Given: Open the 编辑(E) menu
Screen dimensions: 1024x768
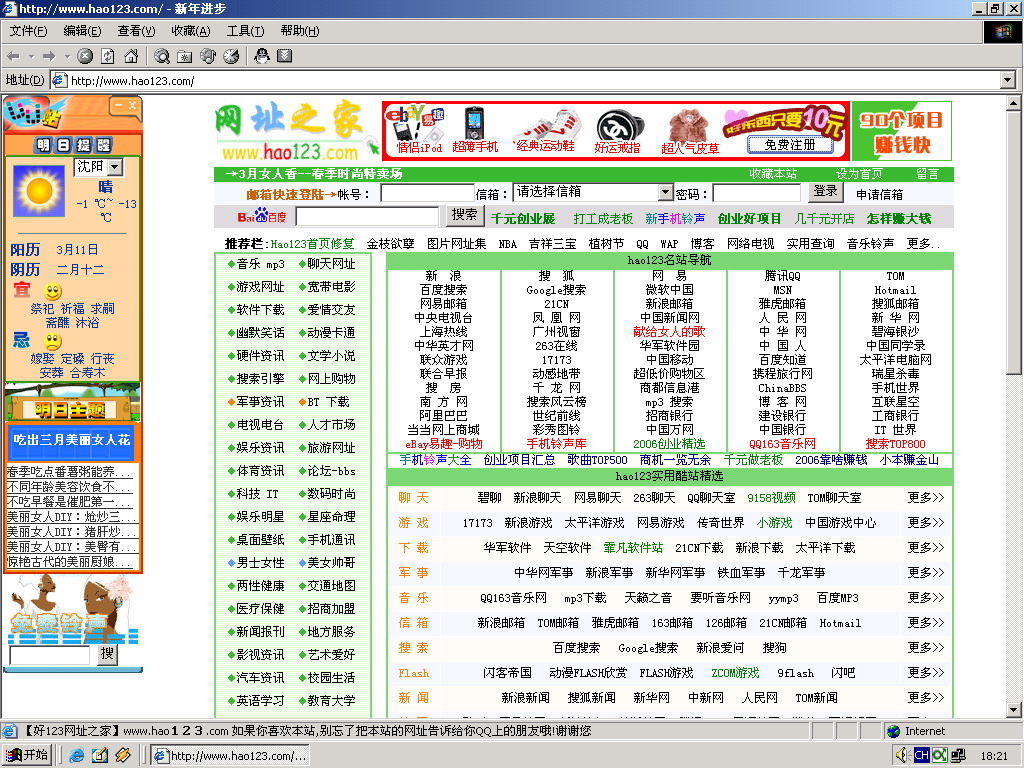Looking at the screenshot, I should 82,31.
